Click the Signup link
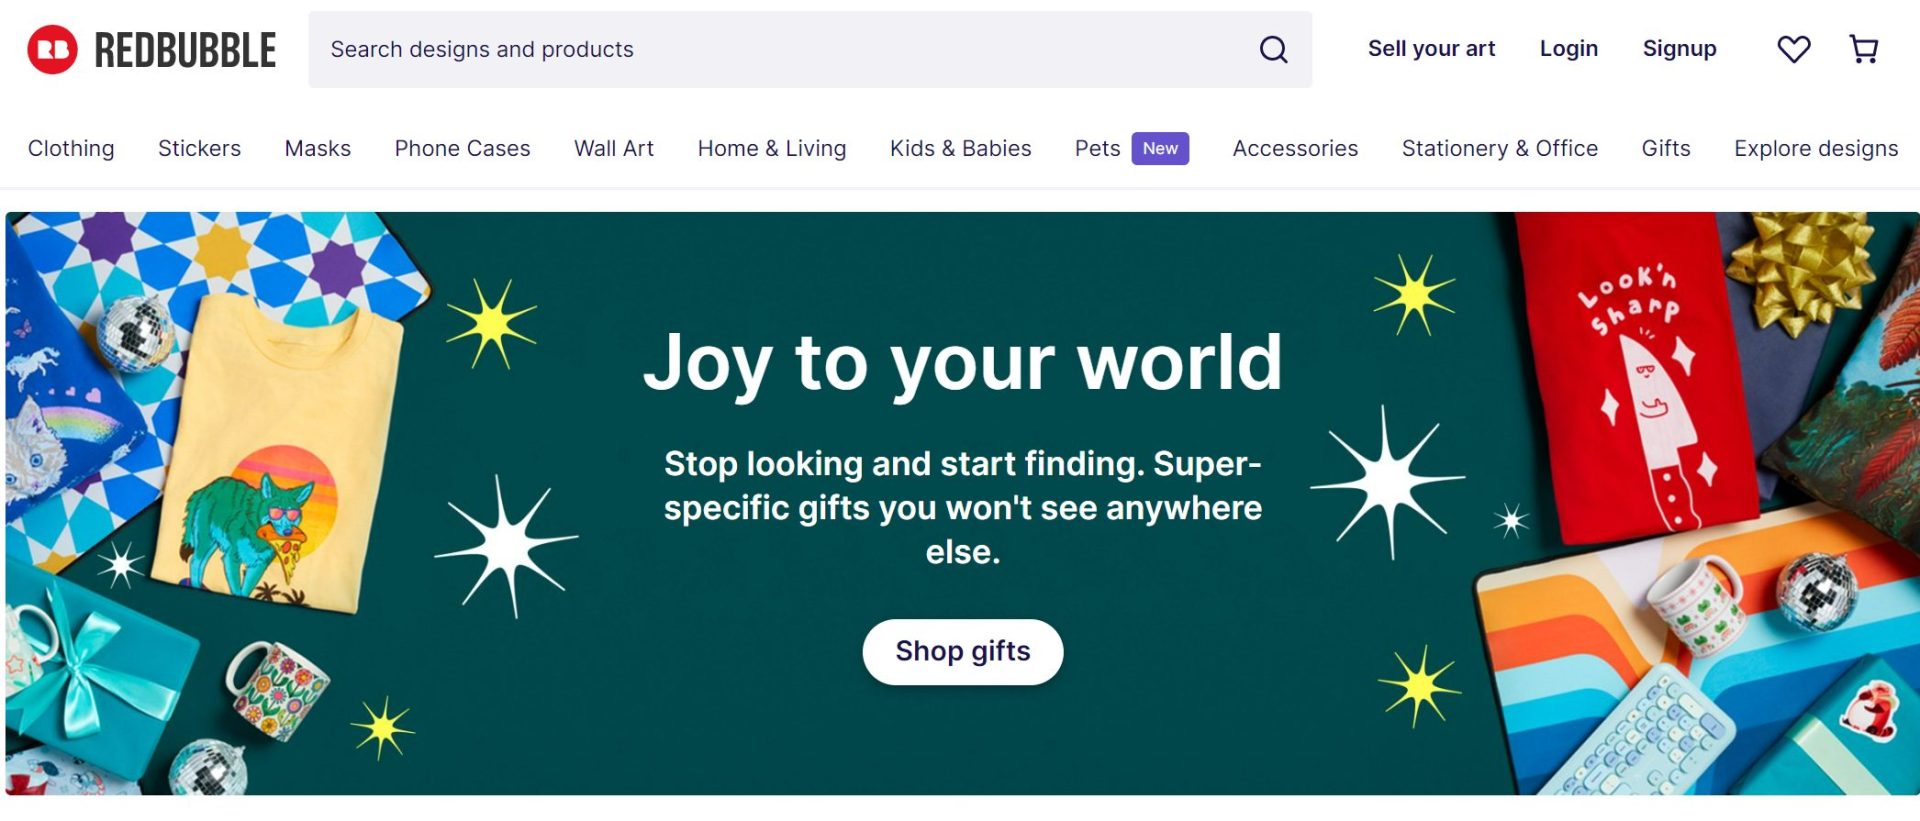 coord(1679,49)
